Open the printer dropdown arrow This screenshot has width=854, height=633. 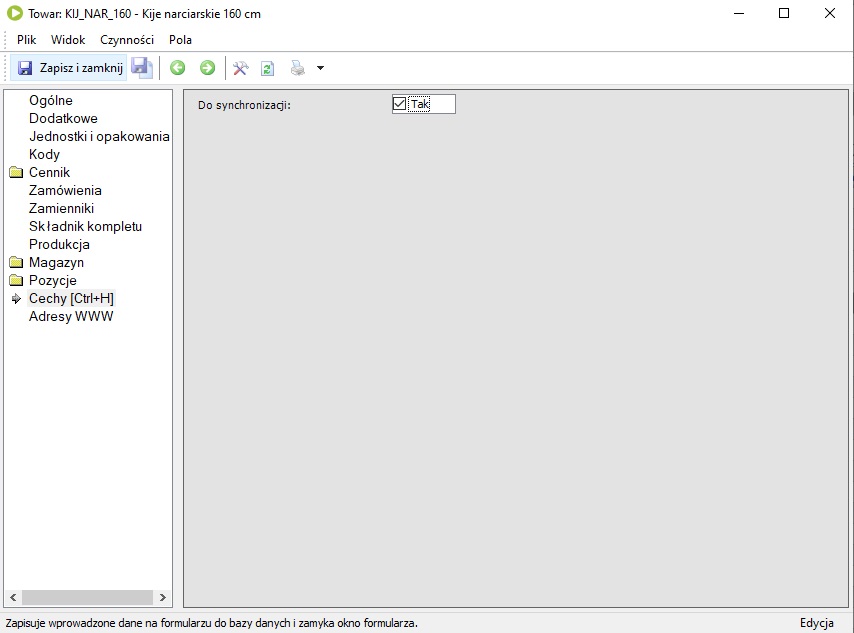(320, 68)
